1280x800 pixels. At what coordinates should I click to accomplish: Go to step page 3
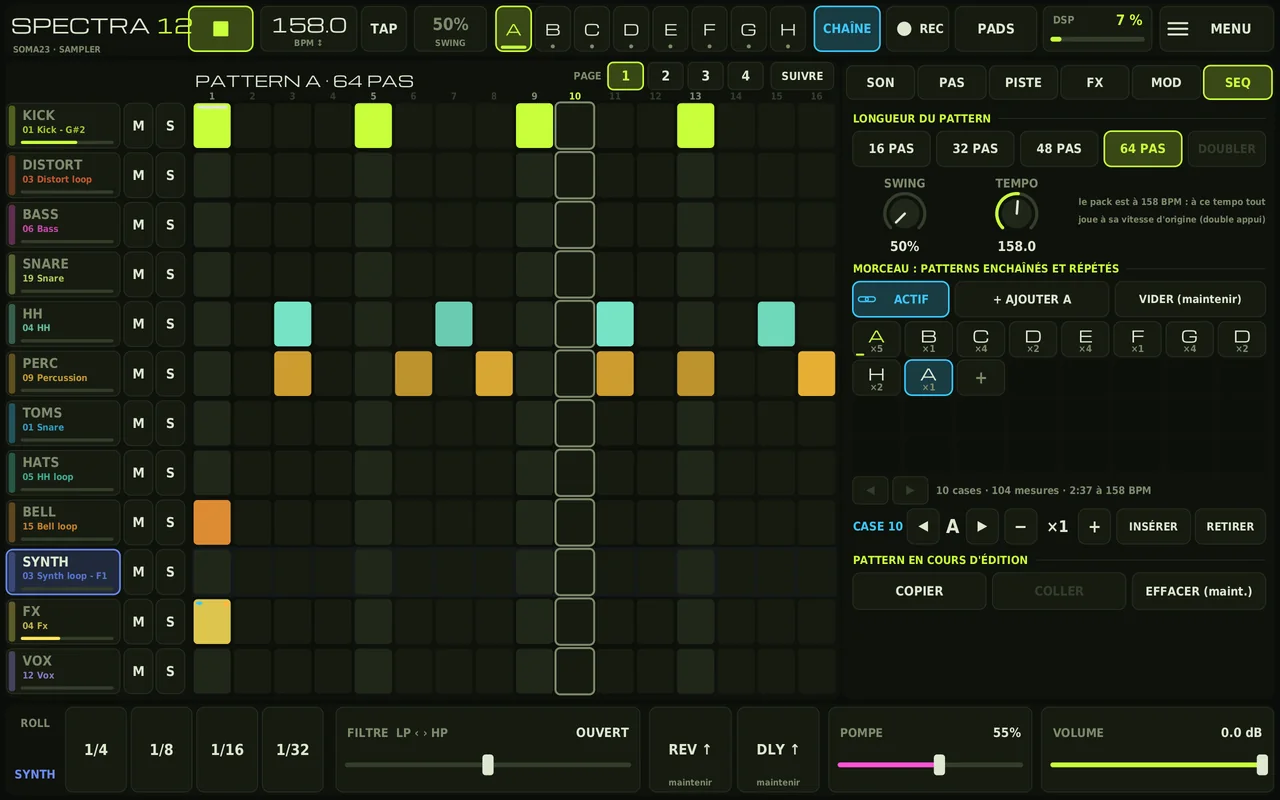pos(705,76)
